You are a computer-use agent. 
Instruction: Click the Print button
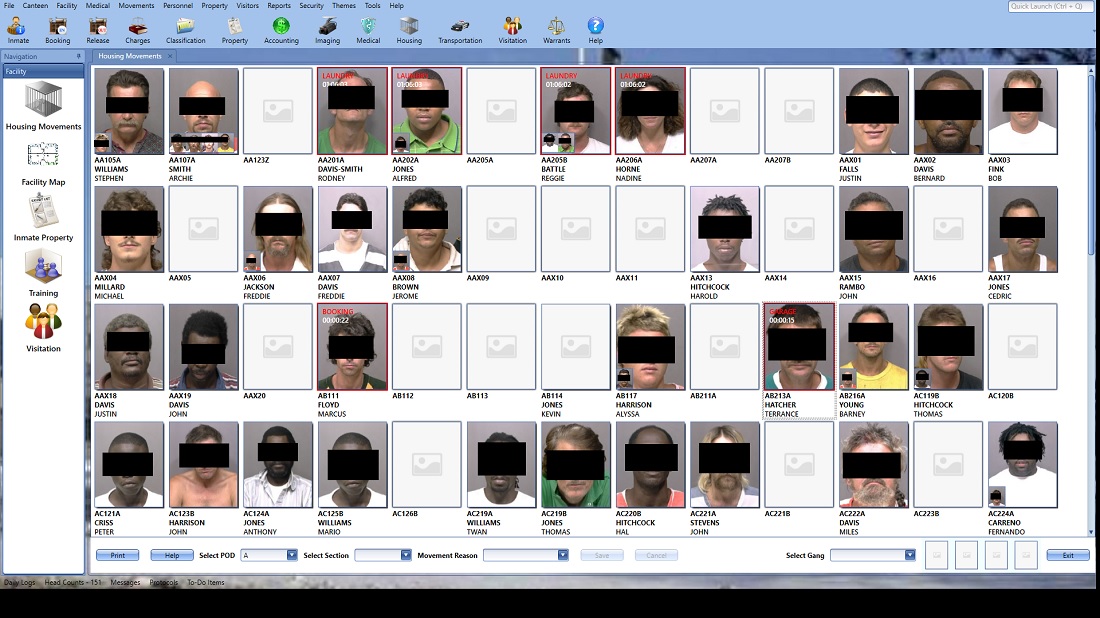click(x=117, y=555)
